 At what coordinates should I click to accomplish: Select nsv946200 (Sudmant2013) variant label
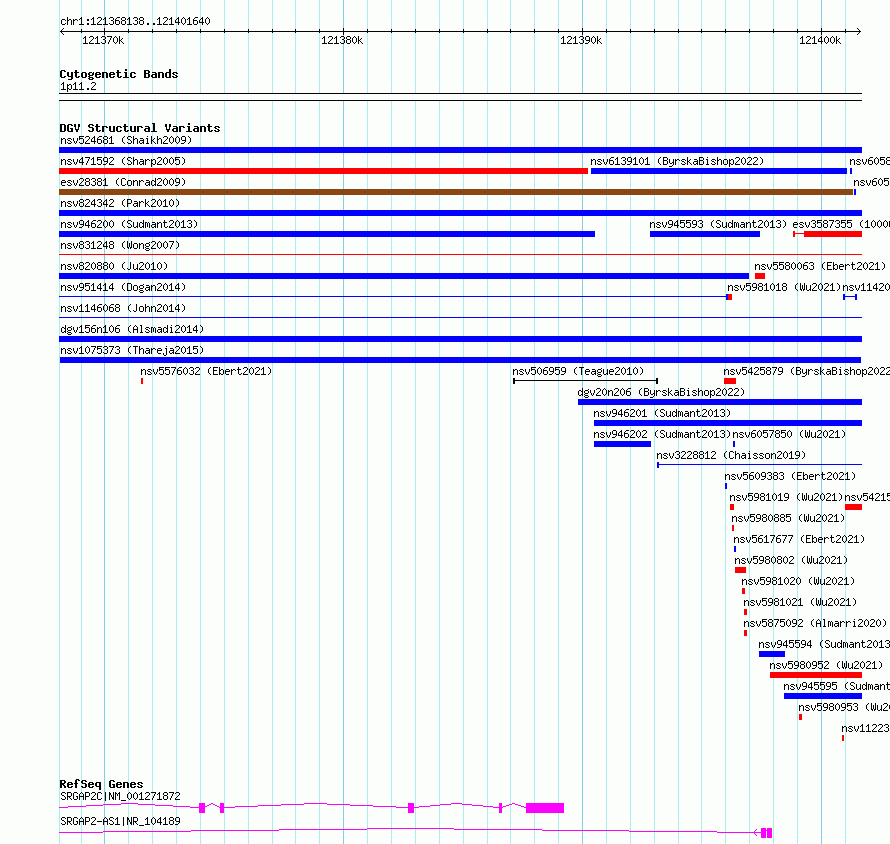(x=129, y=224)
